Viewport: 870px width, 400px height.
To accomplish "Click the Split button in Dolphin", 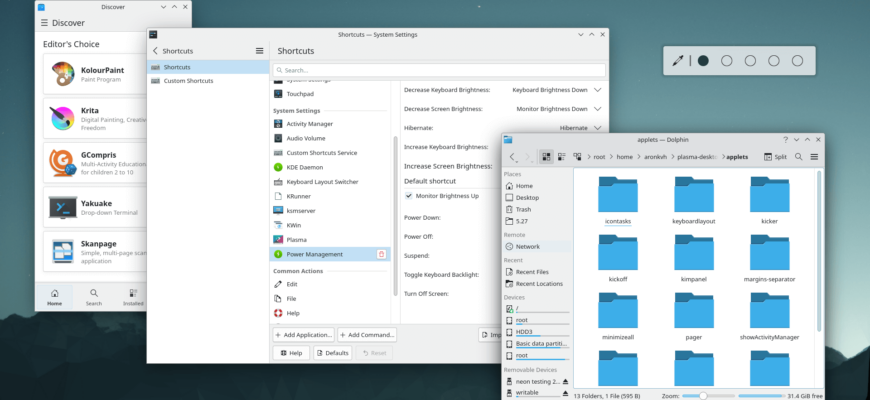I will click(775, 157).
